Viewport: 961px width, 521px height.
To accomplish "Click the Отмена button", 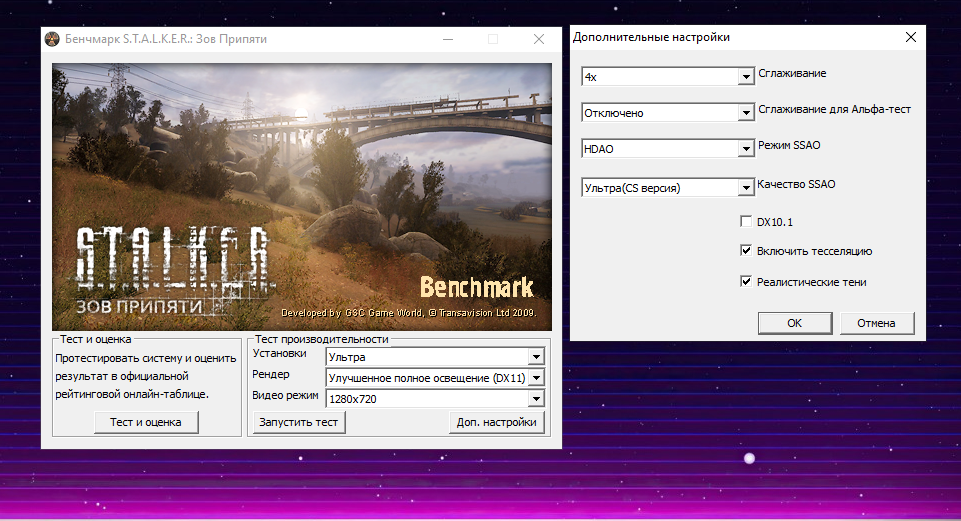I will click(x=876, y=323).
